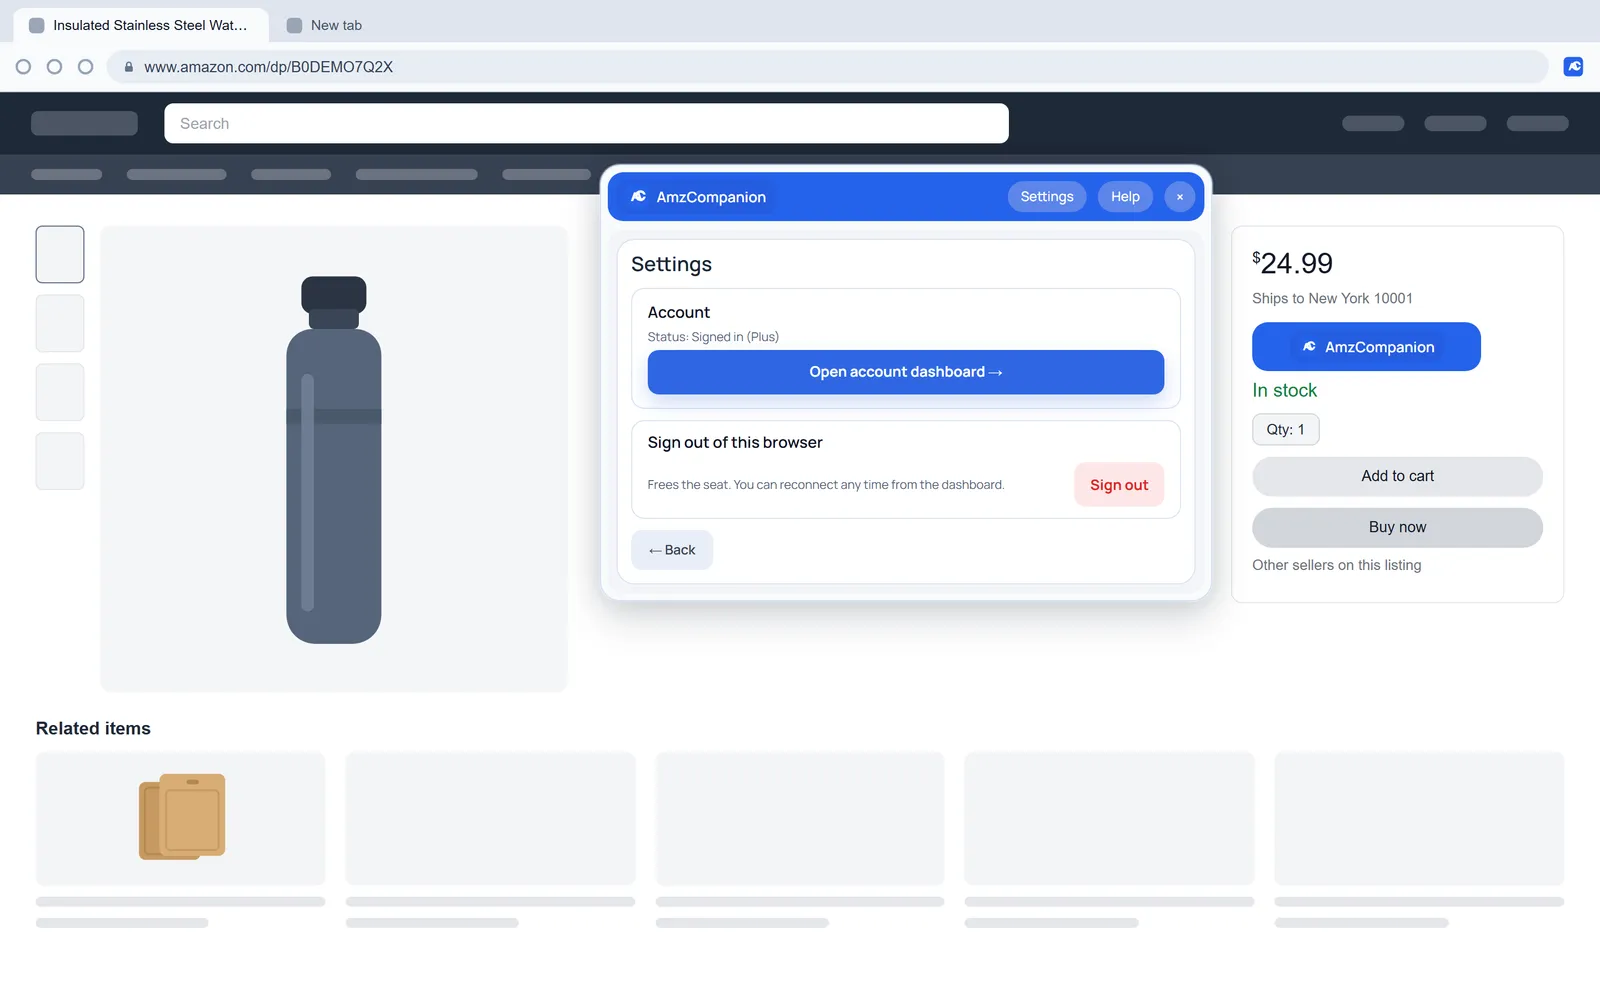1600x1000 pixels.
Task: Open account dashboard
Action: tap(906, 372)
